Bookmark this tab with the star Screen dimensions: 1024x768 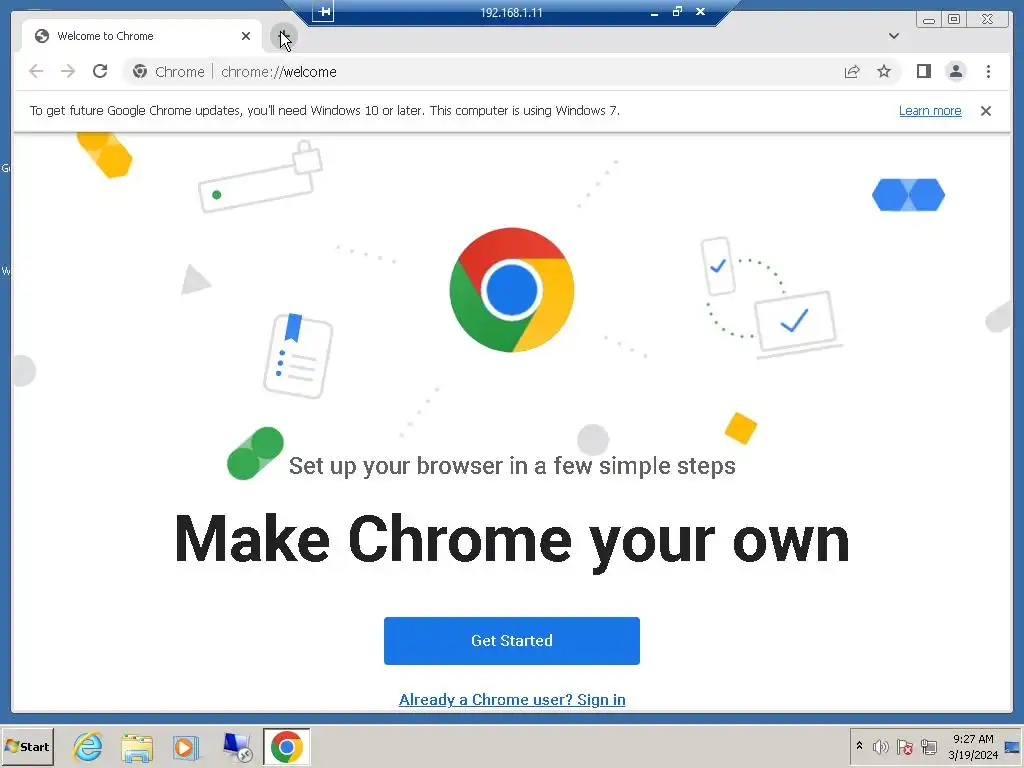[884, 71]
